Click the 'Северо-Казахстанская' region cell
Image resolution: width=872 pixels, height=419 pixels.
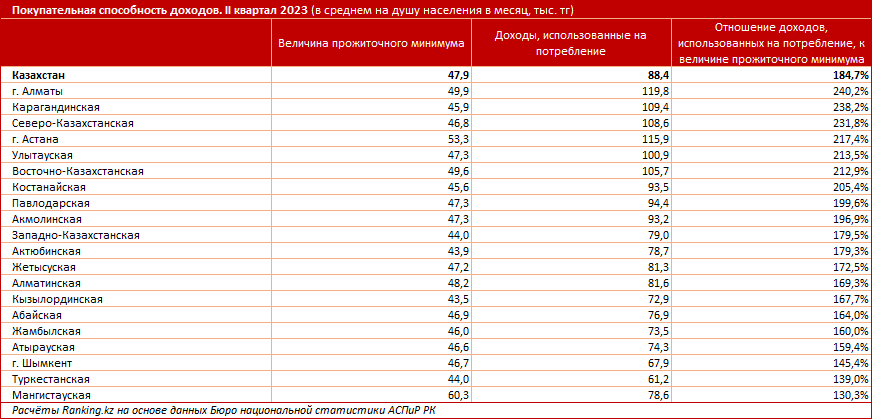coord(73,123)
